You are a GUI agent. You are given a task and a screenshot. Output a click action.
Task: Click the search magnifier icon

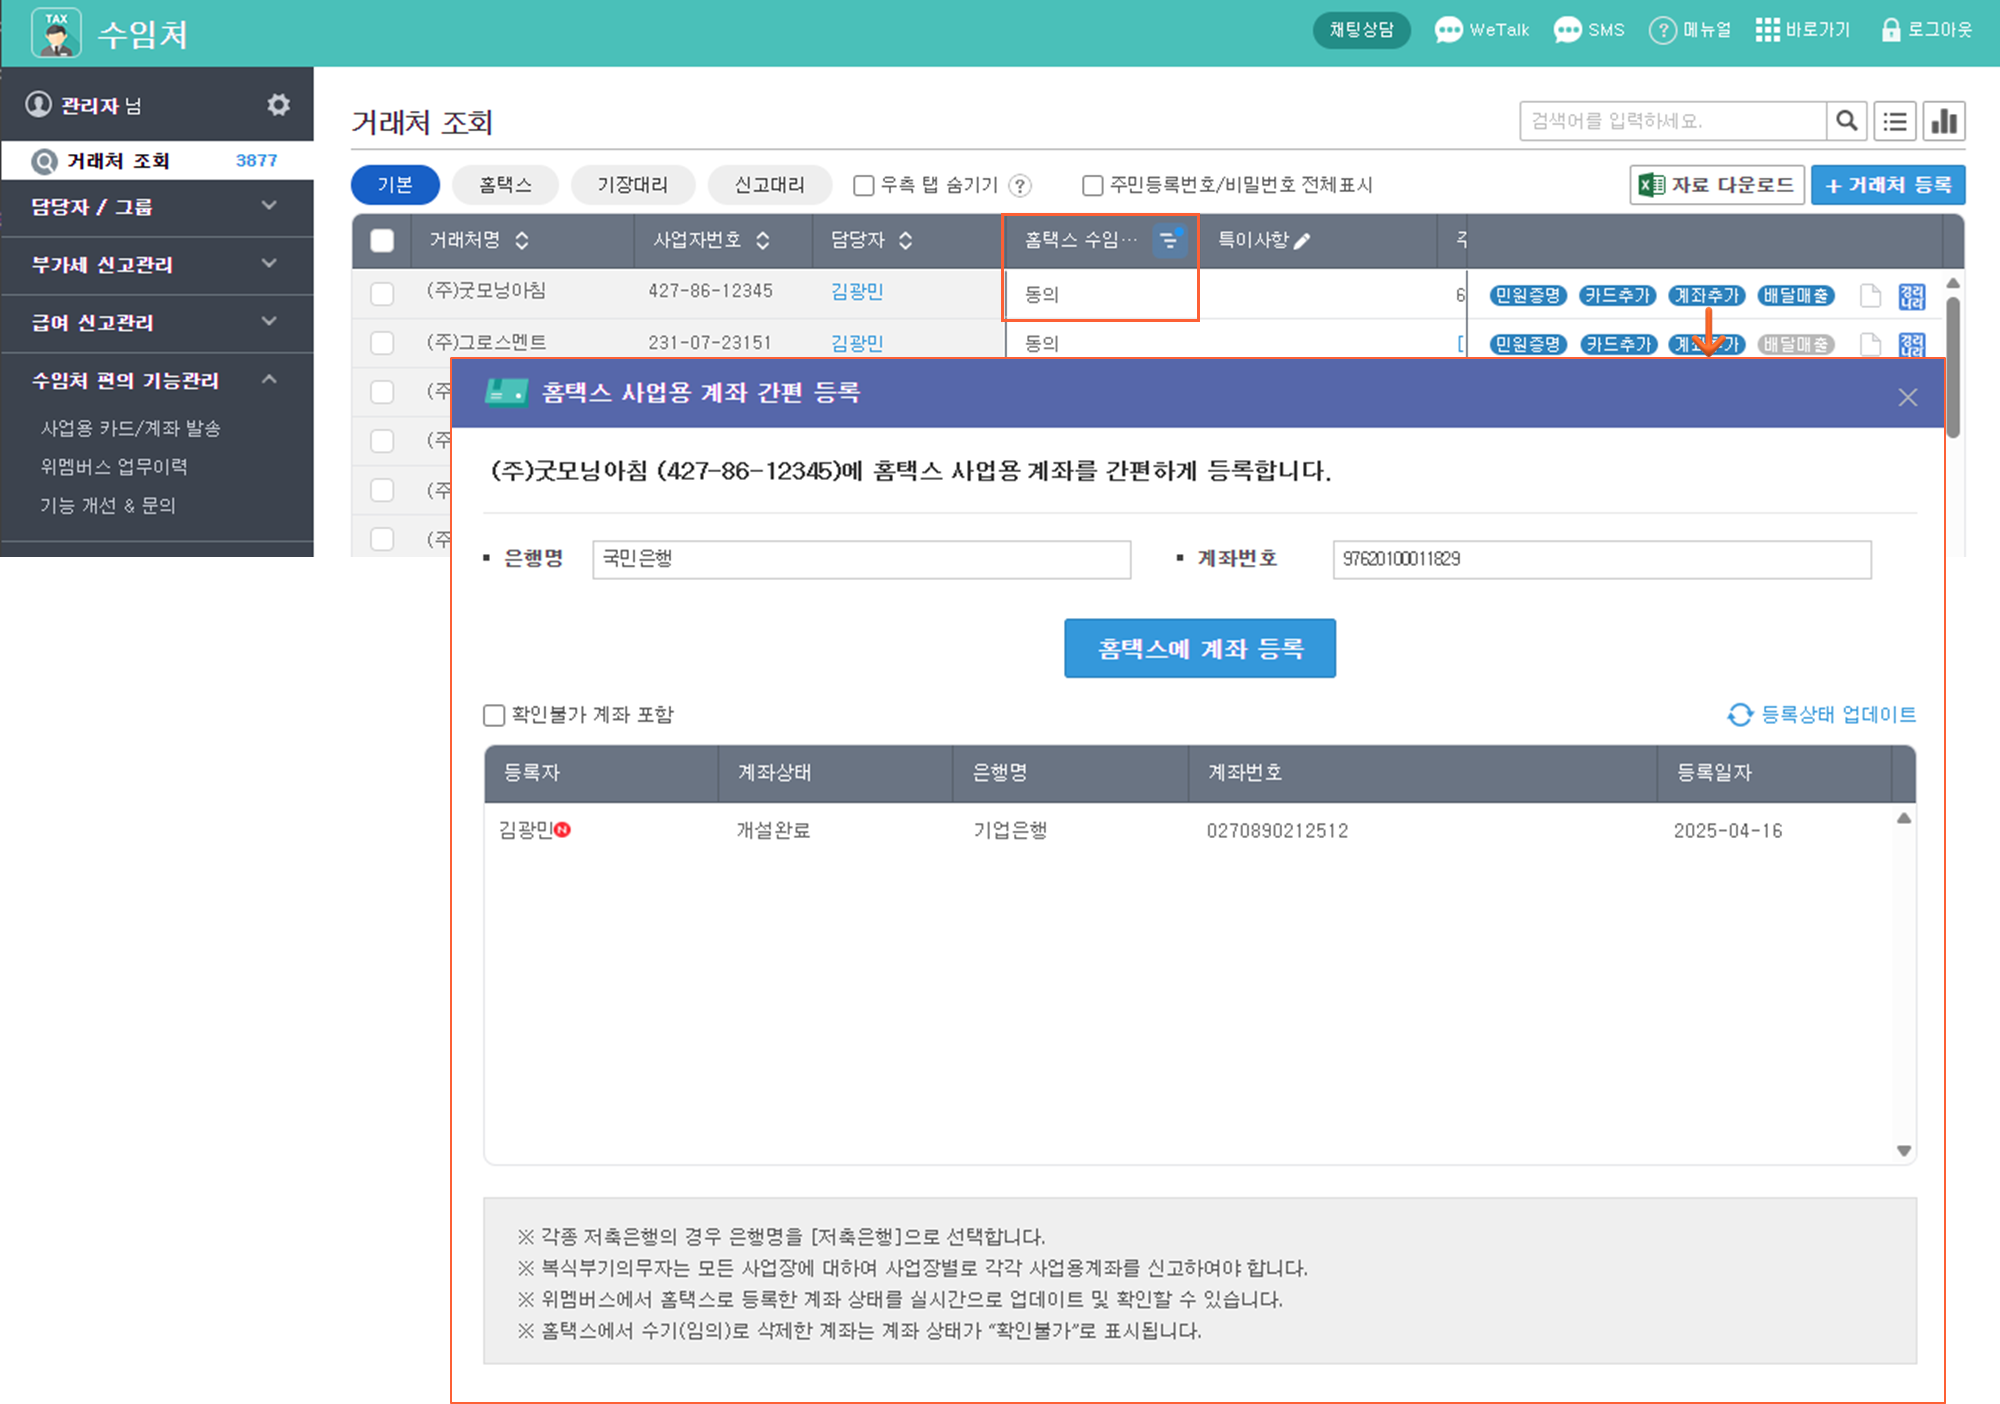[x=1846, y=121]
